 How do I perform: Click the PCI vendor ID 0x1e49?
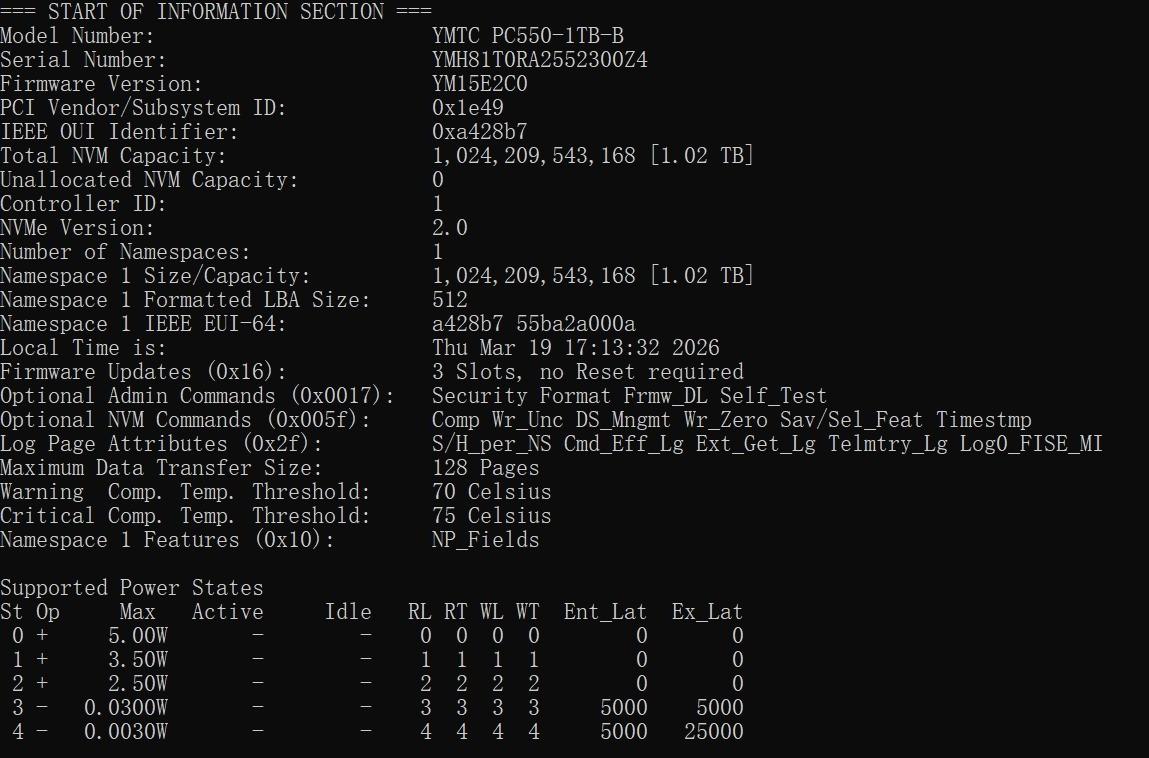(468, 108)
